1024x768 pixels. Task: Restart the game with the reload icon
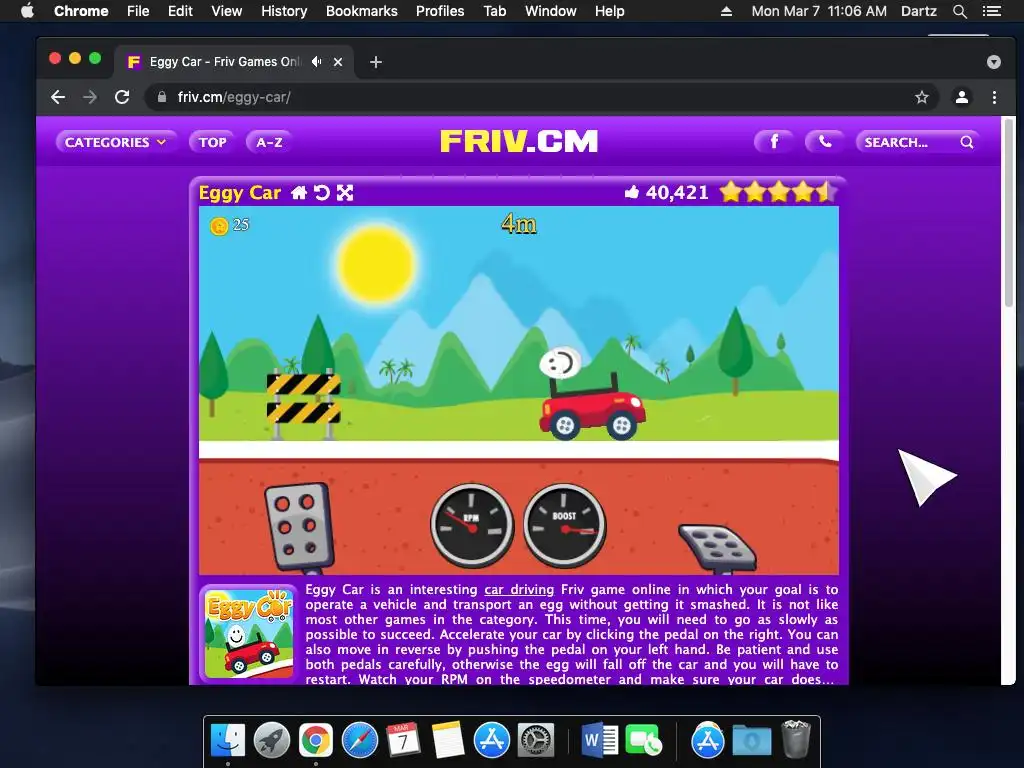tap(322, 193)
